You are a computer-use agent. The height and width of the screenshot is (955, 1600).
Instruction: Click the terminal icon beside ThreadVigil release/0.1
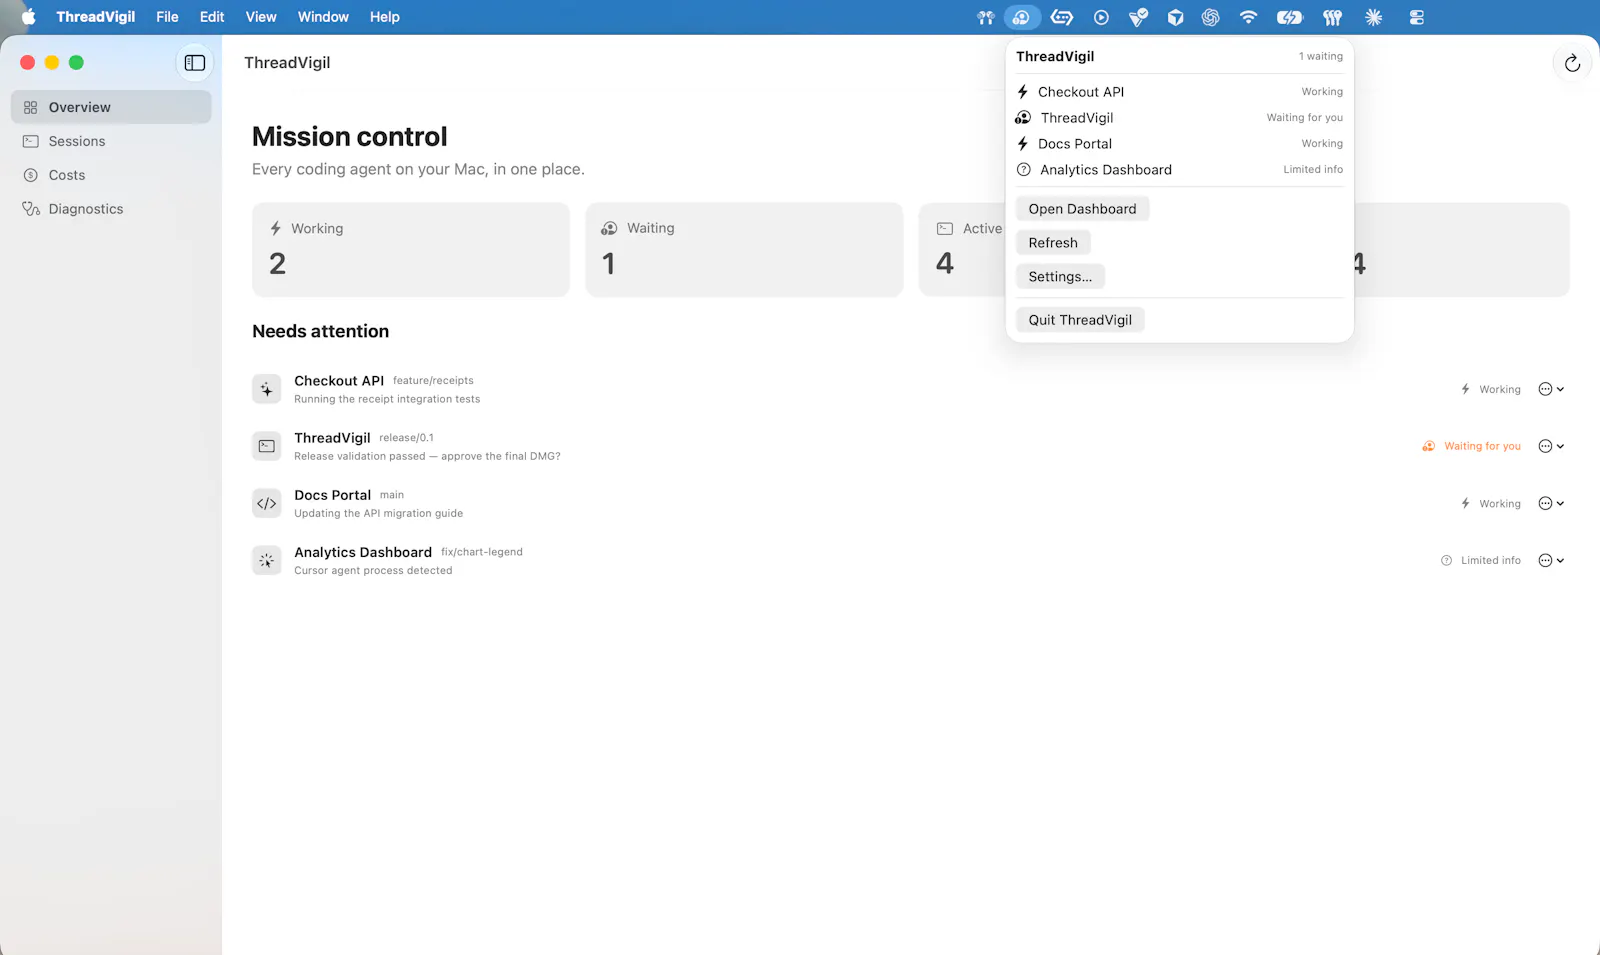point(266,446)
